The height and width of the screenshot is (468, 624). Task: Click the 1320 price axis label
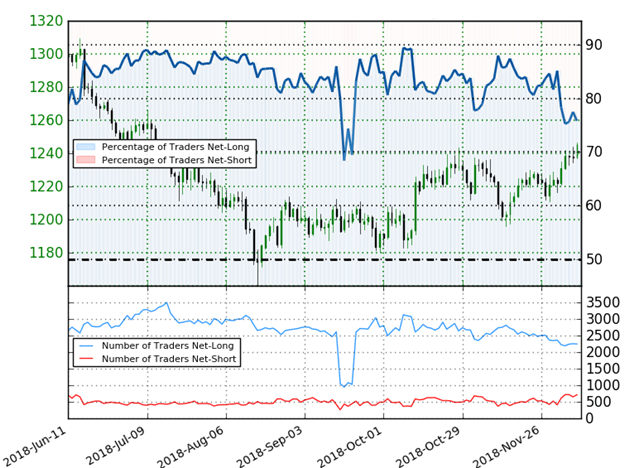tap(46, 21)
